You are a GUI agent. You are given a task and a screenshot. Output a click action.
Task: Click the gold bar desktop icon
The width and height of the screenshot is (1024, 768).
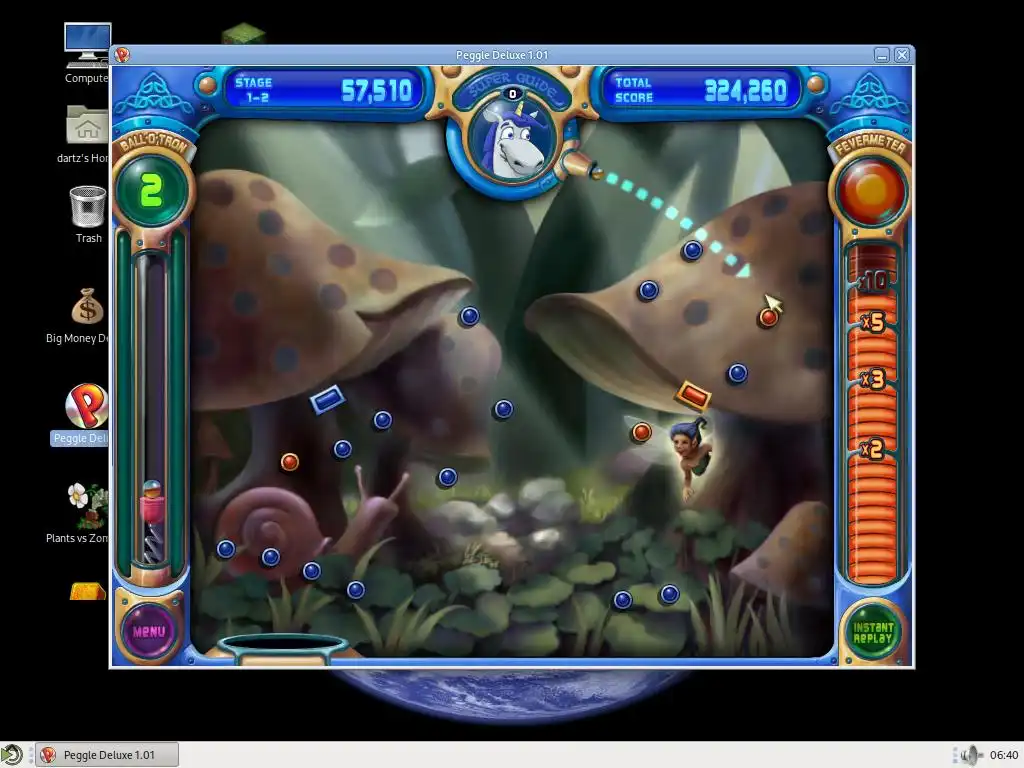pyautogui.click(x=88, y=591)
